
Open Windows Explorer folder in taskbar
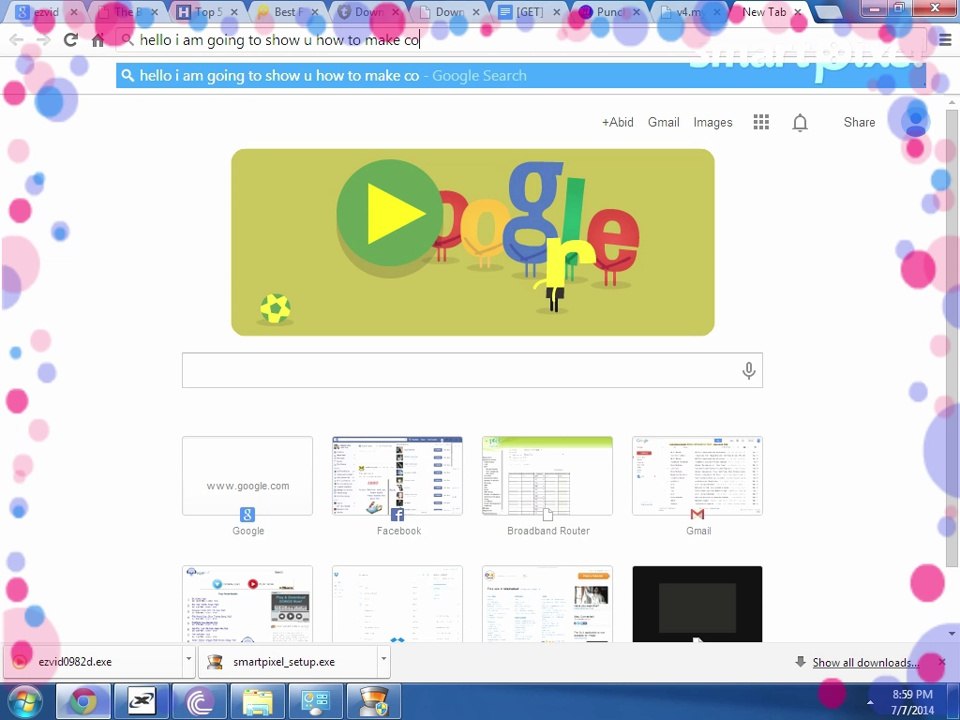[x=258, y=702]
